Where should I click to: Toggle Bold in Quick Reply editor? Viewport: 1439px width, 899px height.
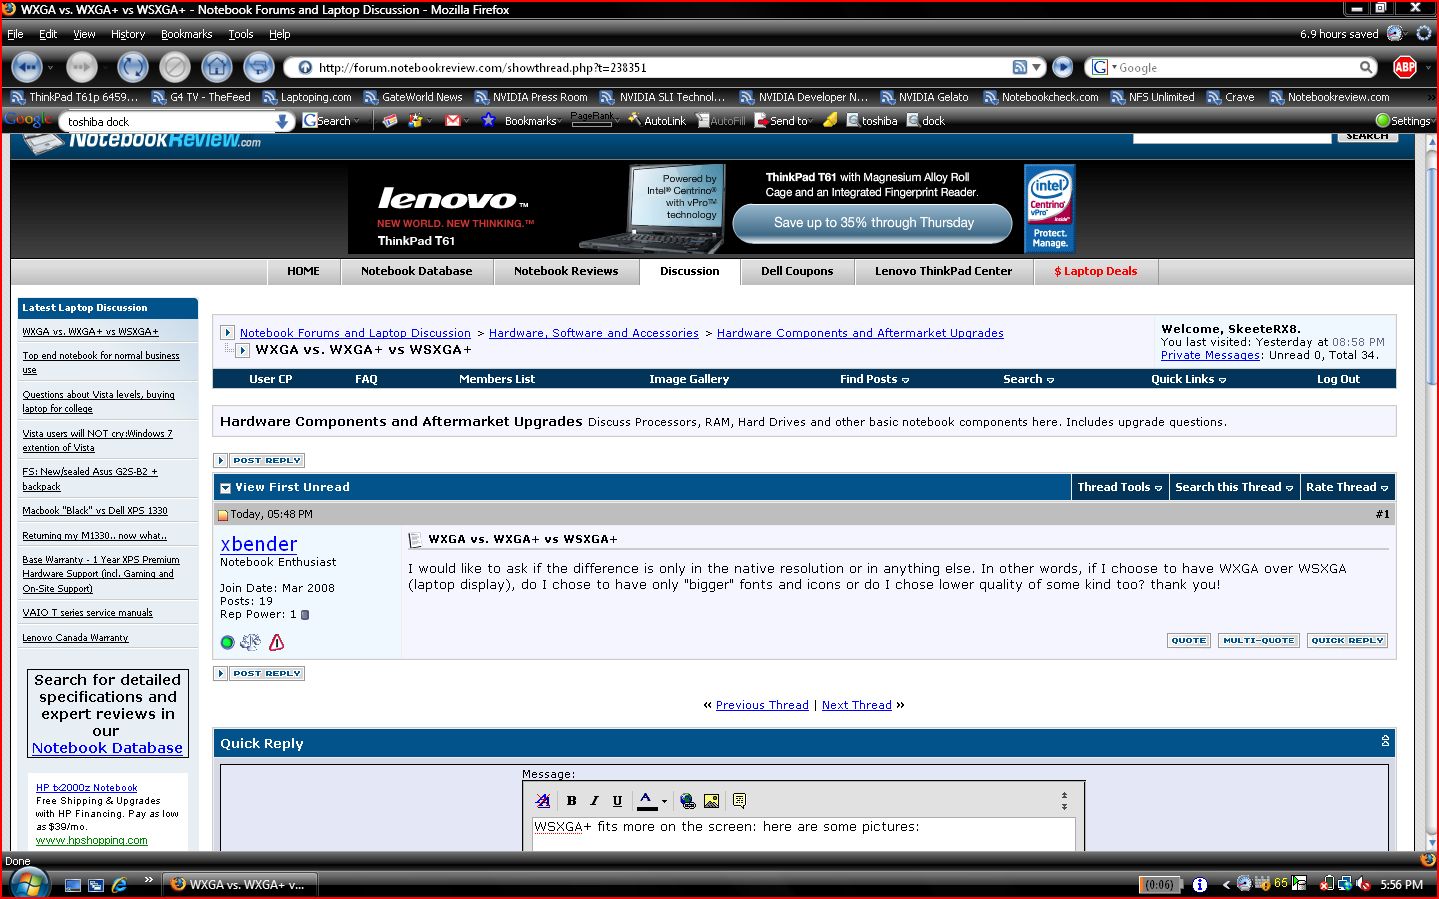(x=571, y=801)
